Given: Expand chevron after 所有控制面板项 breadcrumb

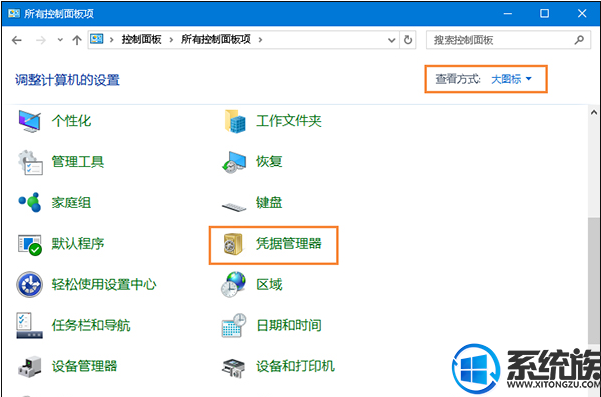Looking at the screenshot, I should pos(260,39).
